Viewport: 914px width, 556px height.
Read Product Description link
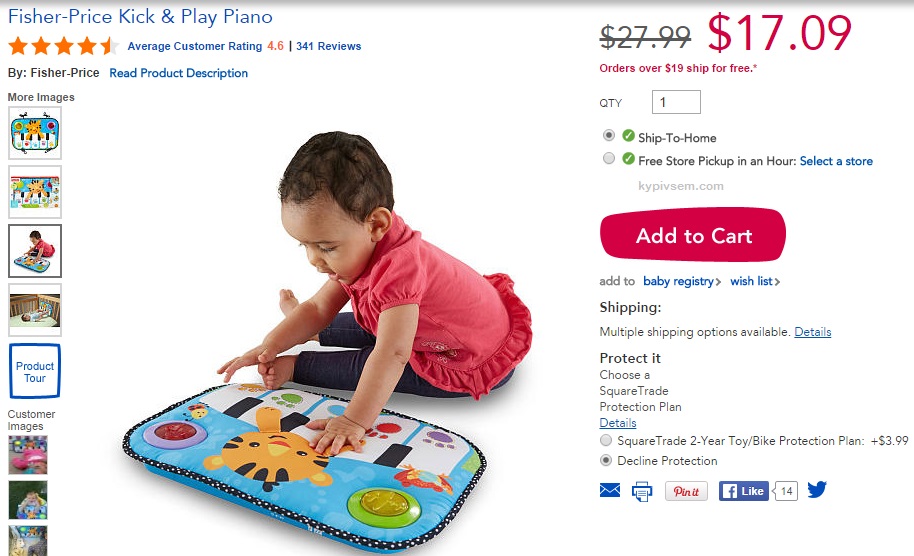point(178,73)
